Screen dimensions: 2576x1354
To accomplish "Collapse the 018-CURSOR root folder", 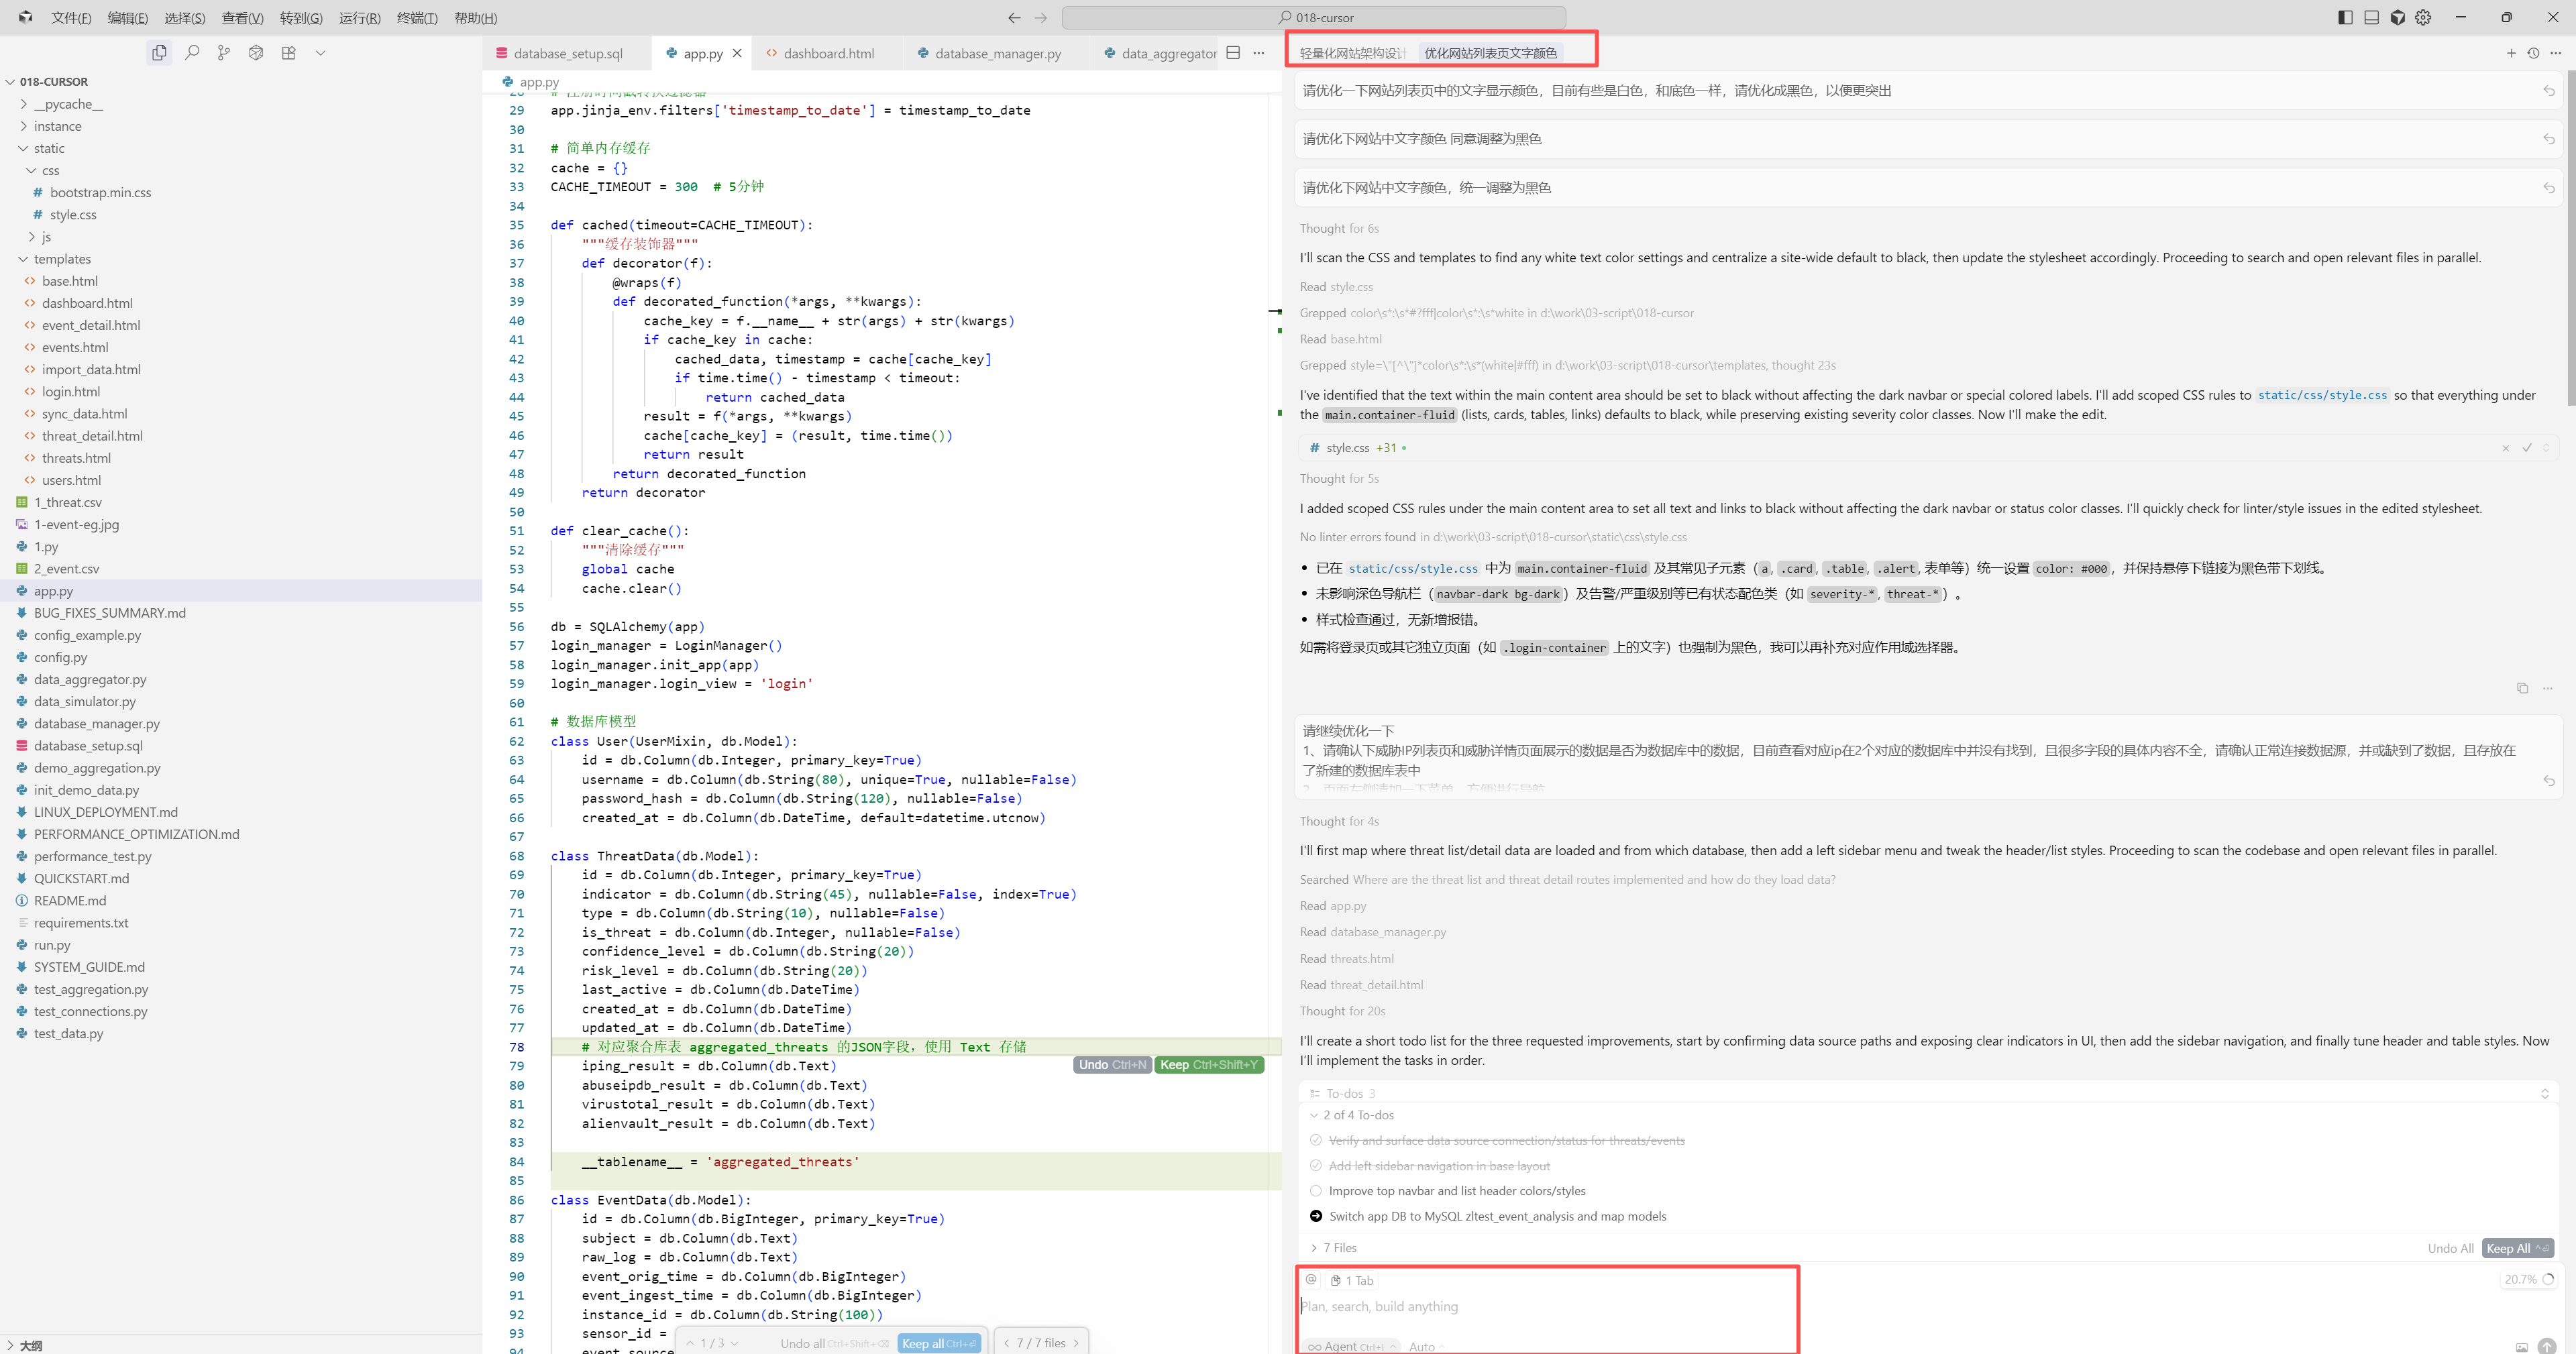I will pyautogui.click(x=11, y=82).
